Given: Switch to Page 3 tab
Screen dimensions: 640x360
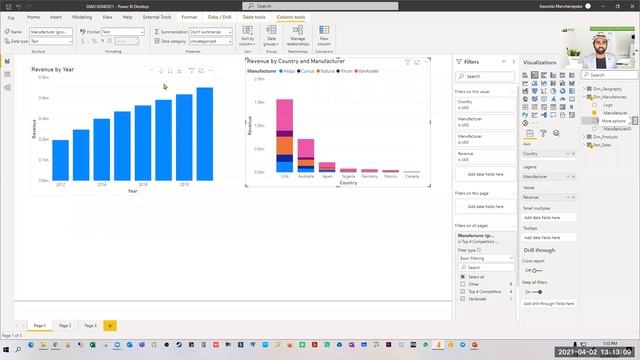Looking at the screenshot, I should coord(91,326).
